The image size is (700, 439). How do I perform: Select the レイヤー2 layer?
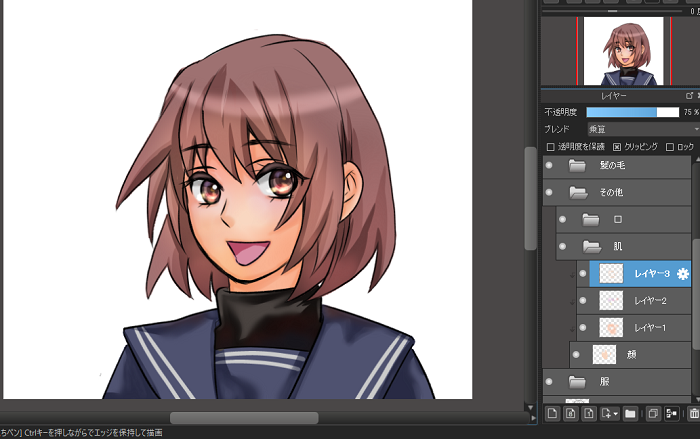[x=650, y=300]
